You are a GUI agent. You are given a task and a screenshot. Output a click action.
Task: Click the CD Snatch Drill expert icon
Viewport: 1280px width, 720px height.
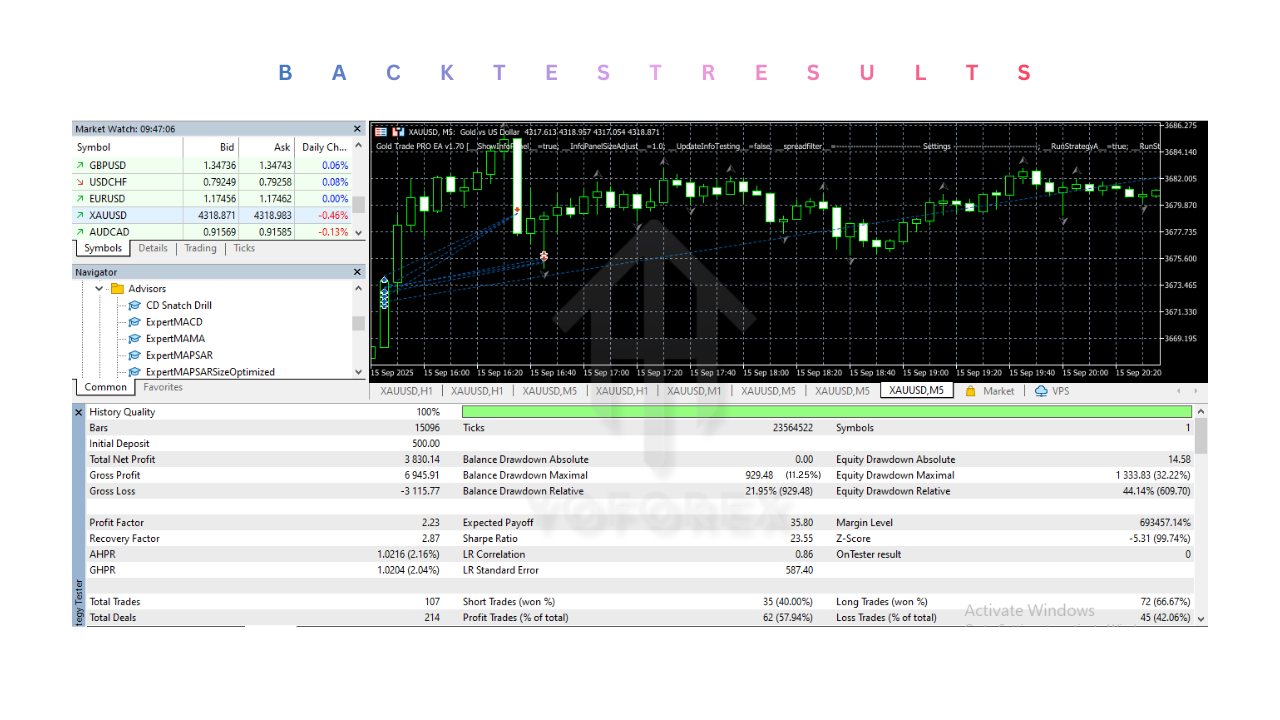tap(134, 305)
